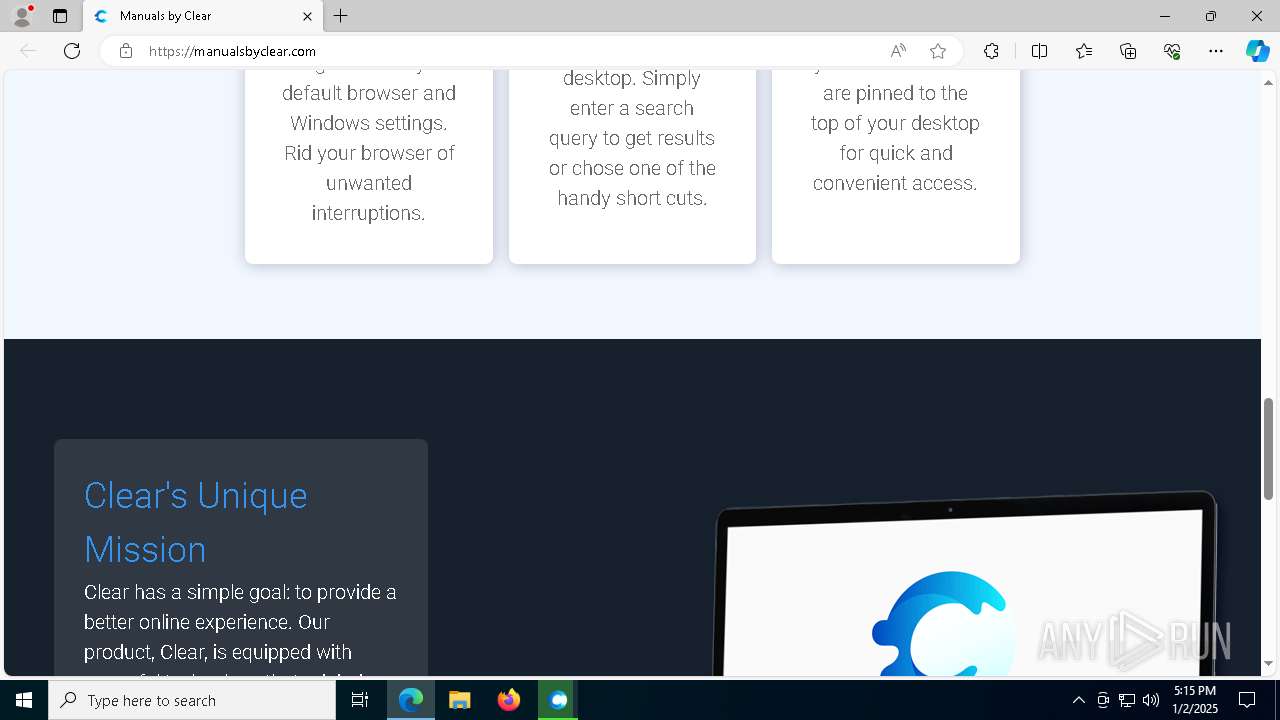Refresh the current page
Viewport: 1280px width, 720px height.
[72, 51]
